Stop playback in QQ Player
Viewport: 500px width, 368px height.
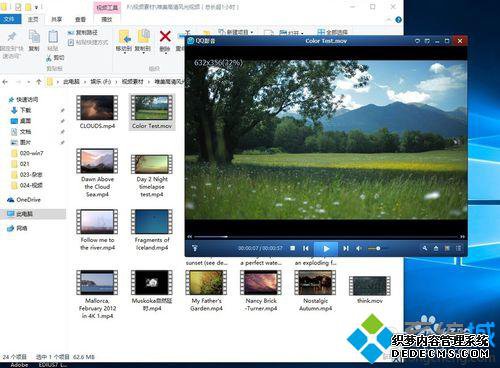(293, 248)
